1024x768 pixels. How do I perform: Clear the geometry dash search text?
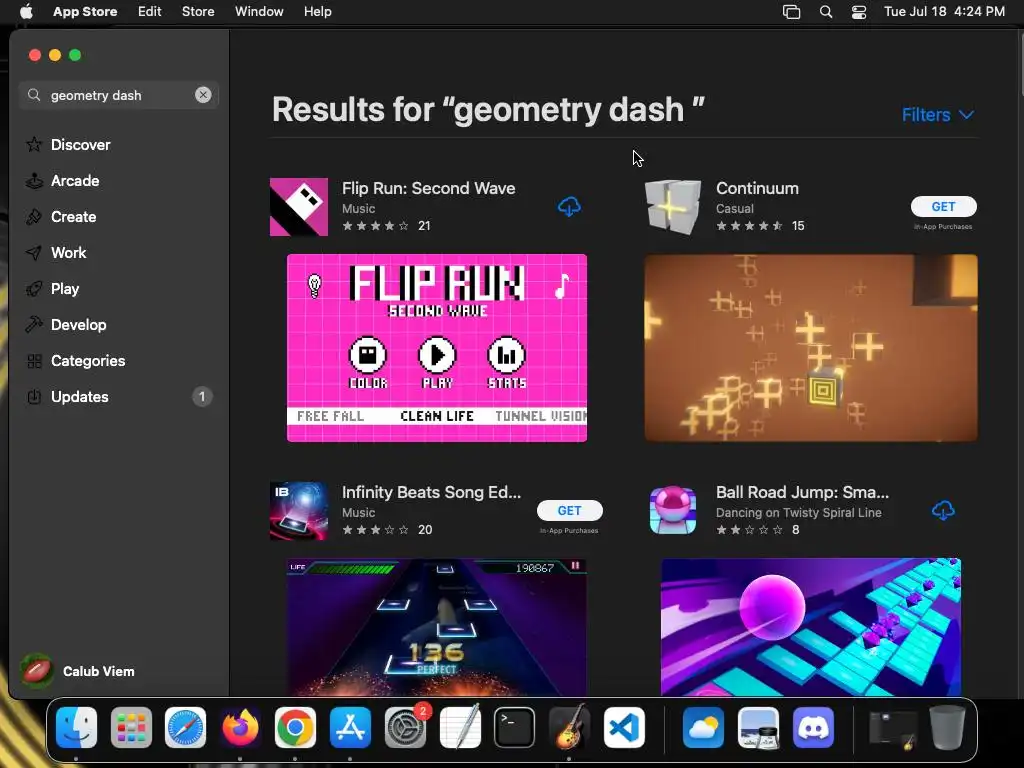coord(203,95)
